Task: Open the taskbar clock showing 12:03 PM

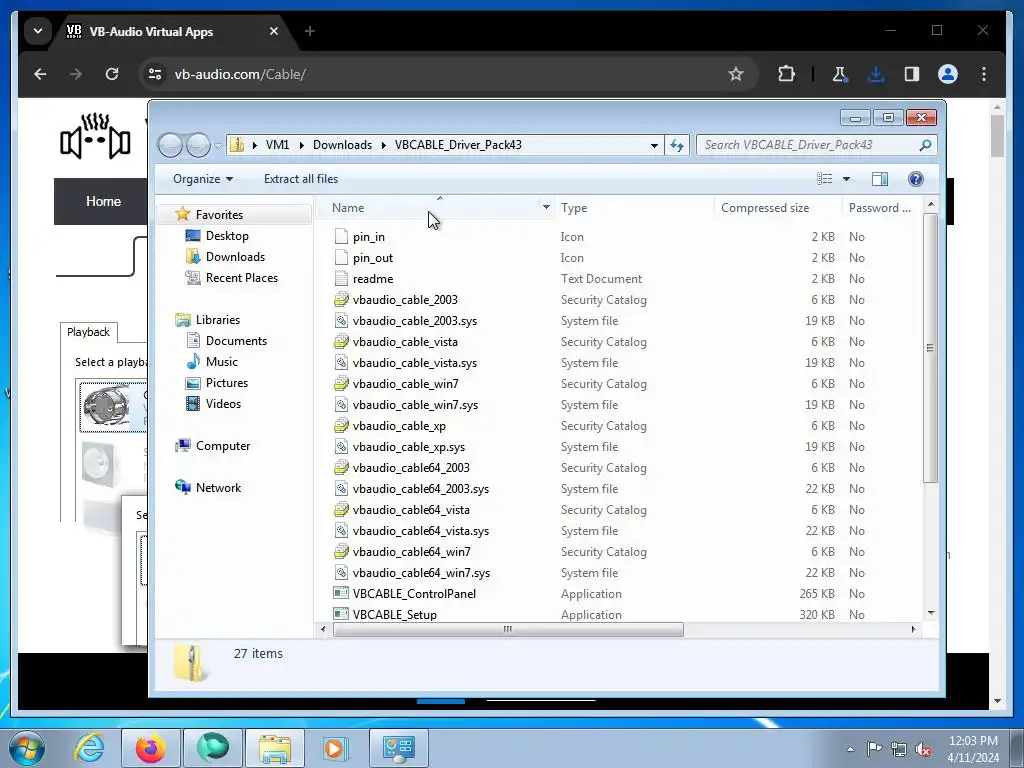Action: [972, 749]
